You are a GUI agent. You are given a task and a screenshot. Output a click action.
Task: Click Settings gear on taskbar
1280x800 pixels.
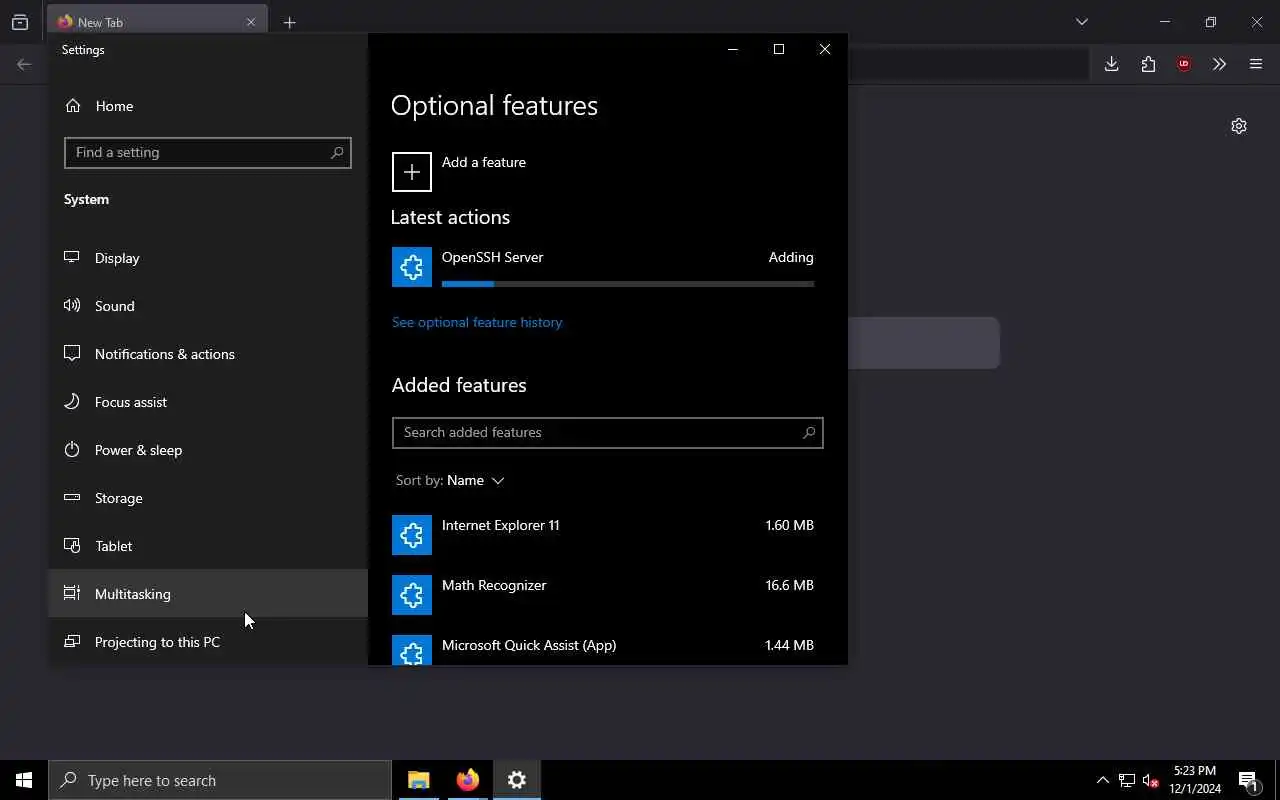[x=517, y=780]
